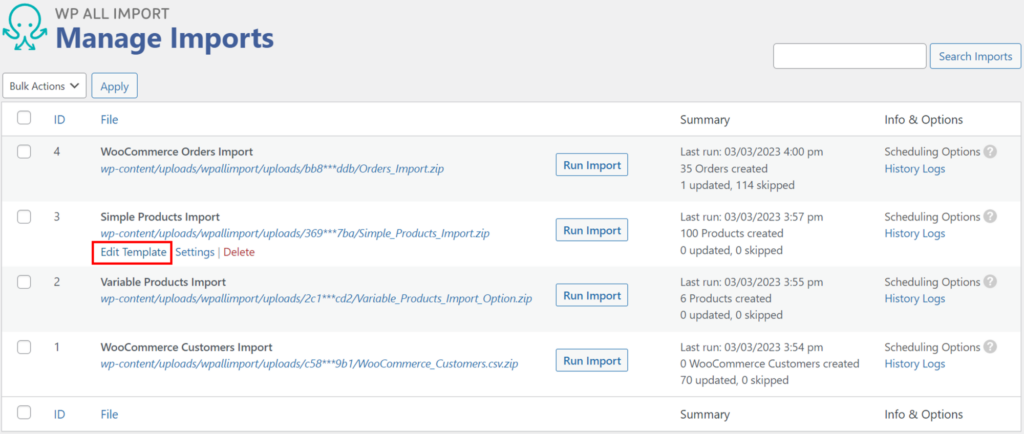Viewport: 1024px width, 434px height.
Task: Check the box for WooCommerce Customers Import
Action: [x=24, y=347]
